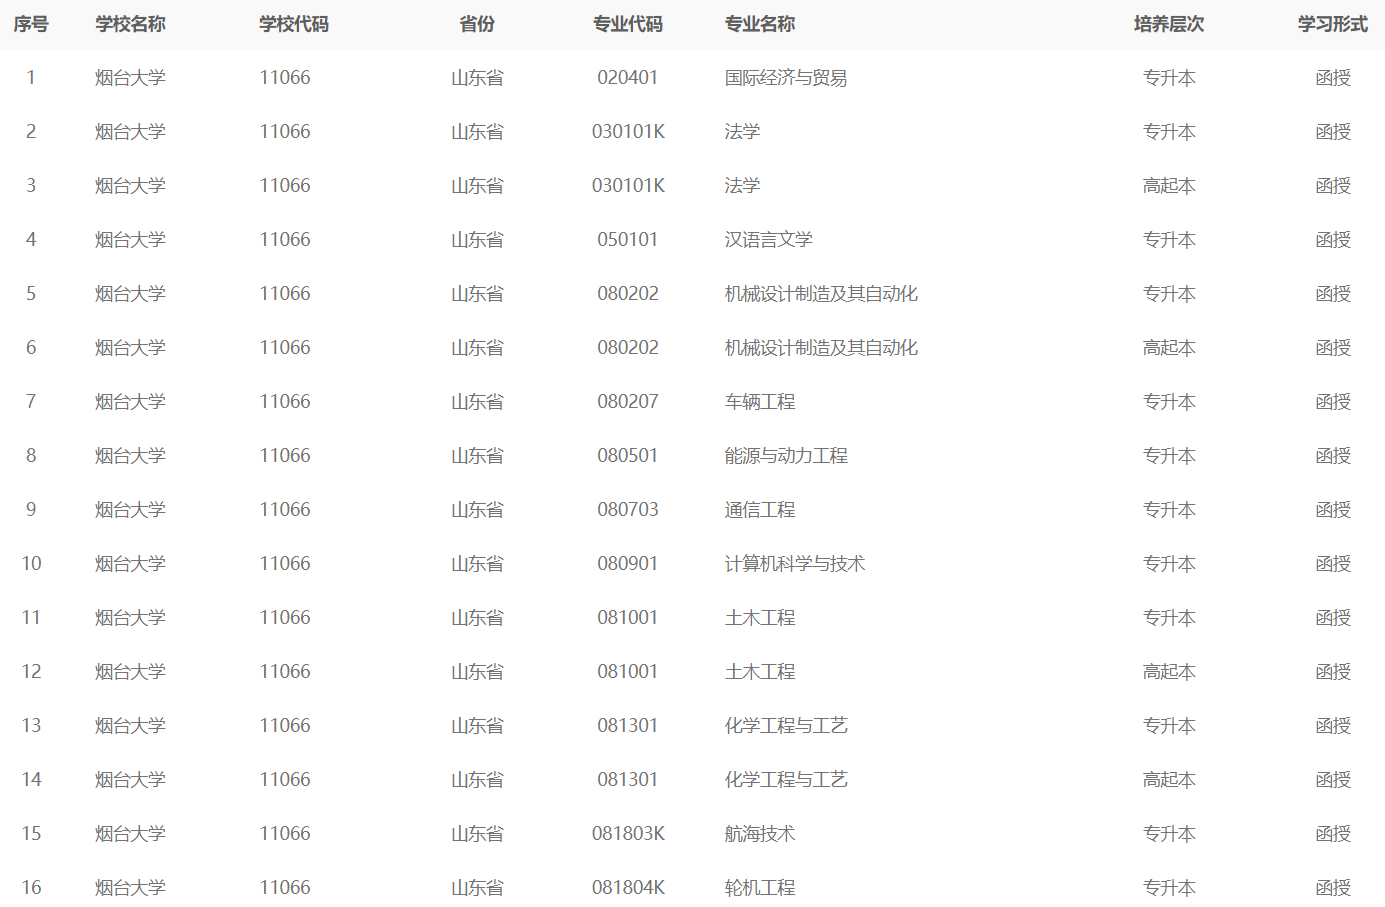The width and height of the screenshot is (1385, 907).
Task: Click school code 11066 in row 4
Action: click(285, 240)
